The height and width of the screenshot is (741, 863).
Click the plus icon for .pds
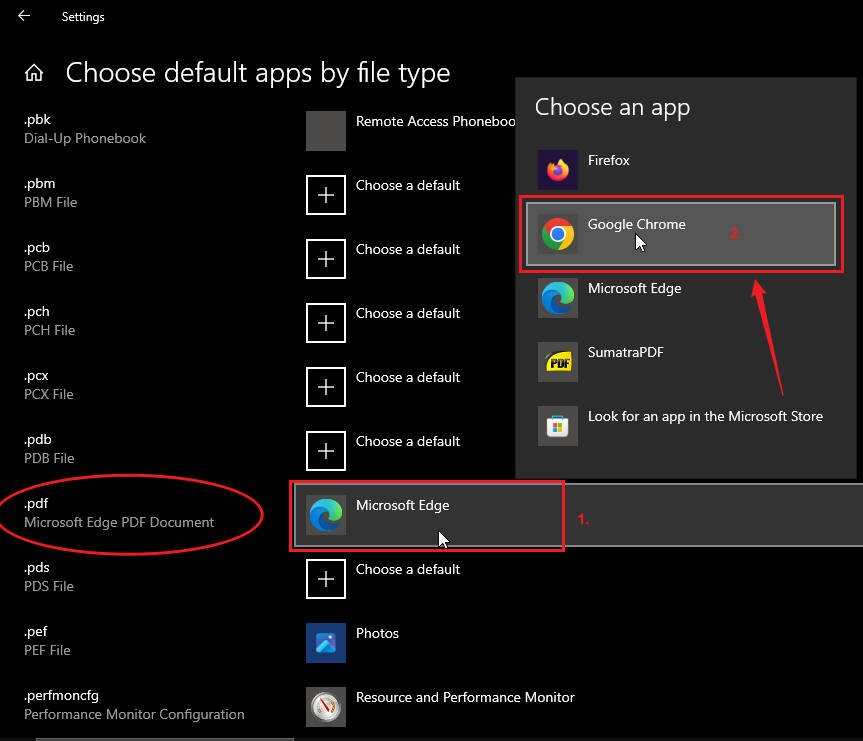tap(326, 579)
